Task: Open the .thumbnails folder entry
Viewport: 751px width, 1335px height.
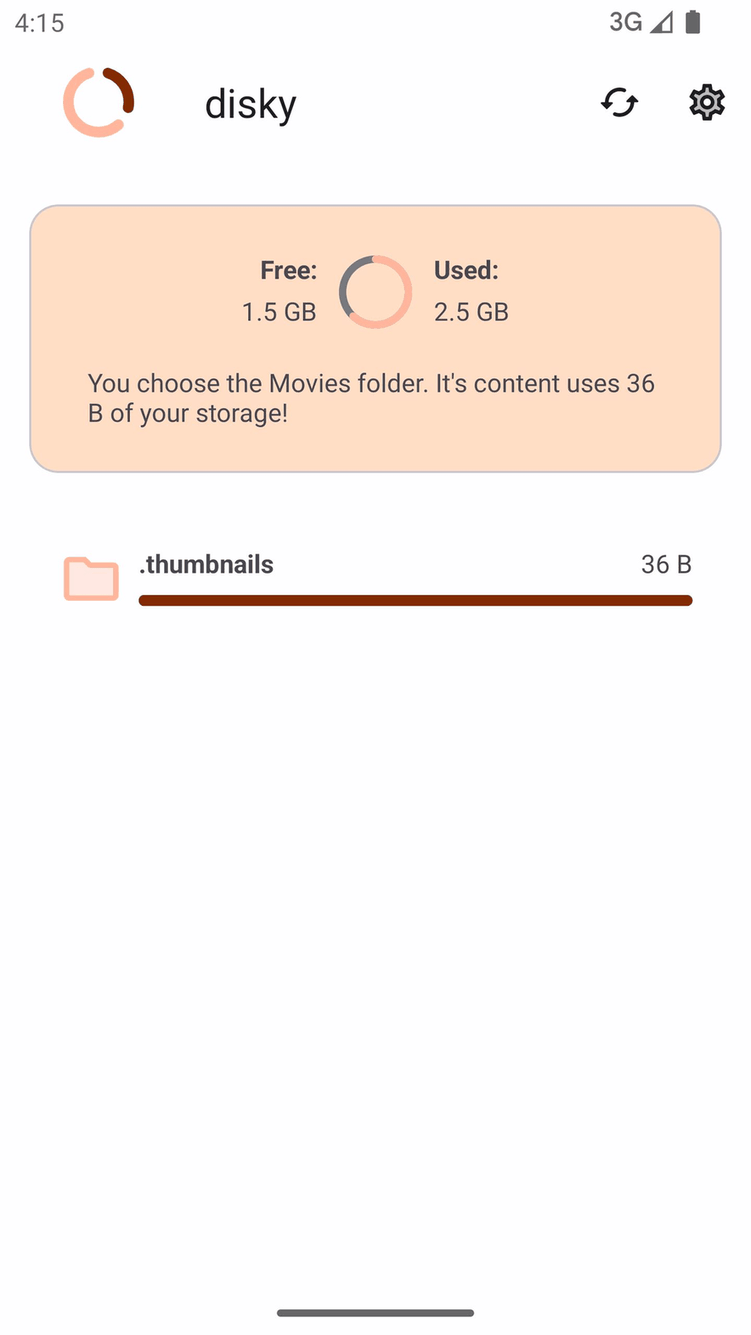Action: click(207, 564)
